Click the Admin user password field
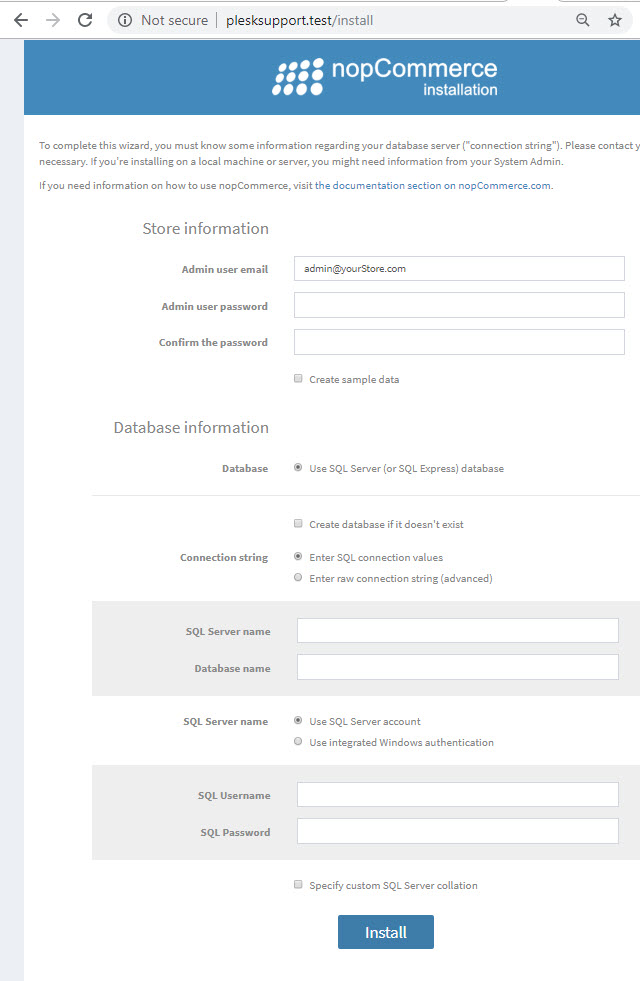640x981 pixels. [x=459, y=305]
